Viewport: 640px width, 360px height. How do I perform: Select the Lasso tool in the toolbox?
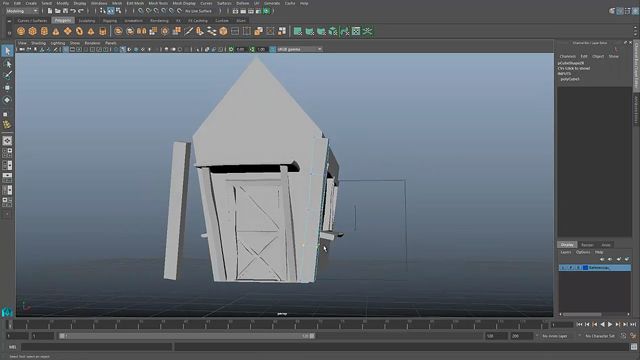pyautogui.click(x=7, y=64)
